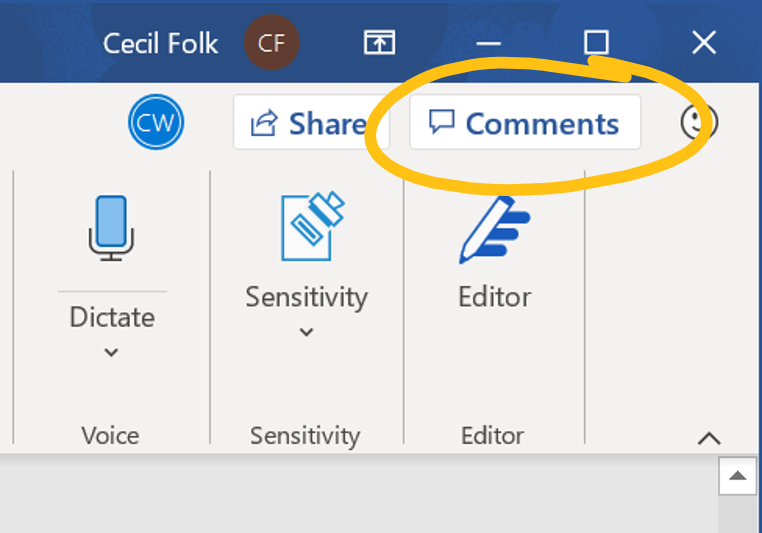Image resolution: width=762 pixels, height=533 pixels.
Task: Maximize the Word window
Action: coord(596,42)
